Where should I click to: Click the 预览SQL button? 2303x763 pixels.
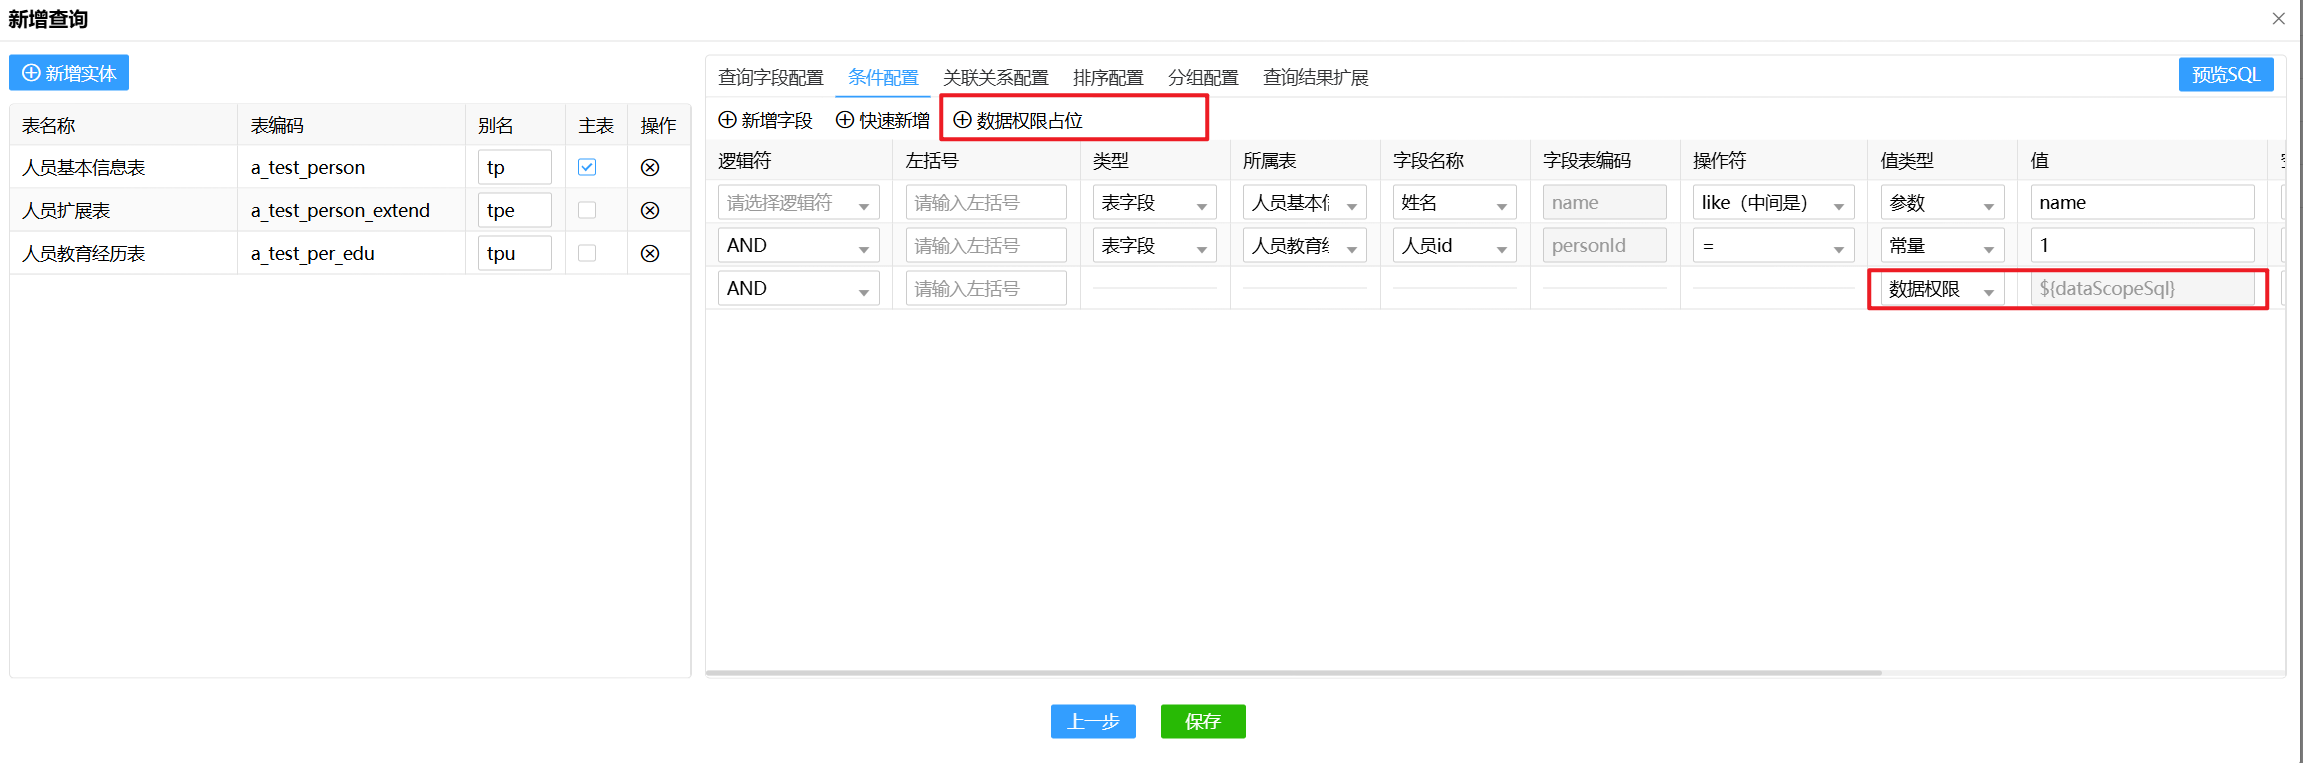click(x=2225, y=75)
